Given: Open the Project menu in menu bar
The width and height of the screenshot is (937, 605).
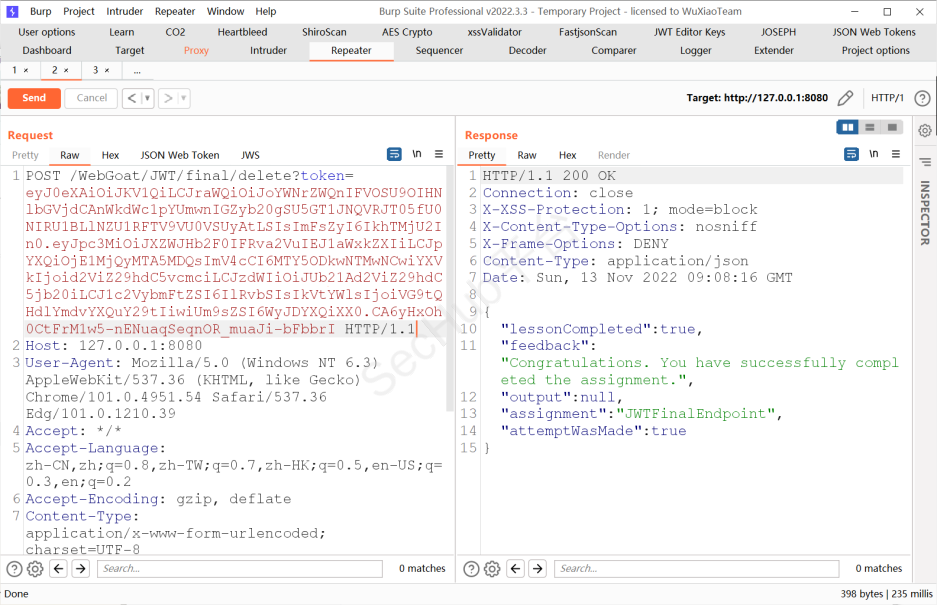Looking at the screenshot, I should 79,11.
